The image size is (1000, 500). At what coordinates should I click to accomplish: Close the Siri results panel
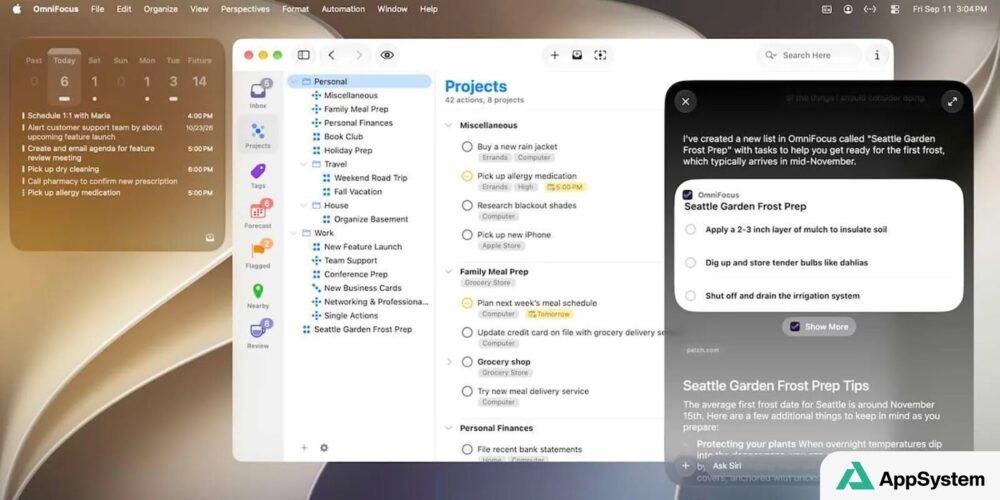[686, 101]
